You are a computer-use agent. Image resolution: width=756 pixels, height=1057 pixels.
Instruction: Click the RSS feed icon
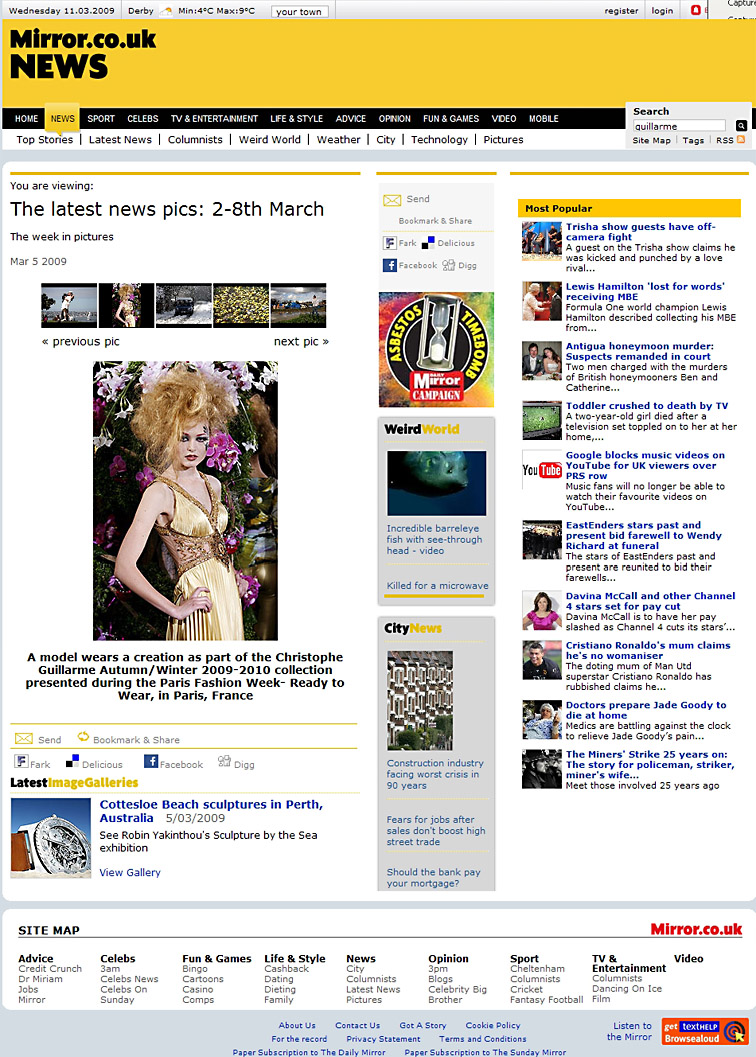click(741, 140)
